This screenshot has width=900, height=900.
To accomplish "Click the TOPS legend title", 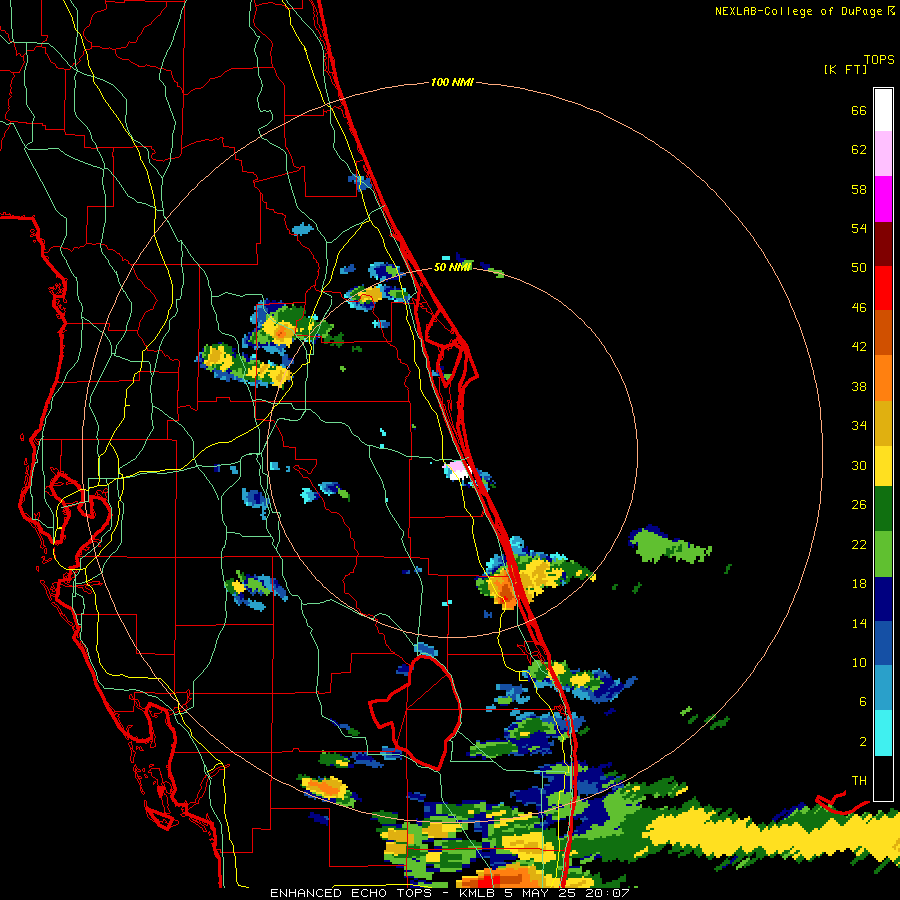I will pos(879,59).
